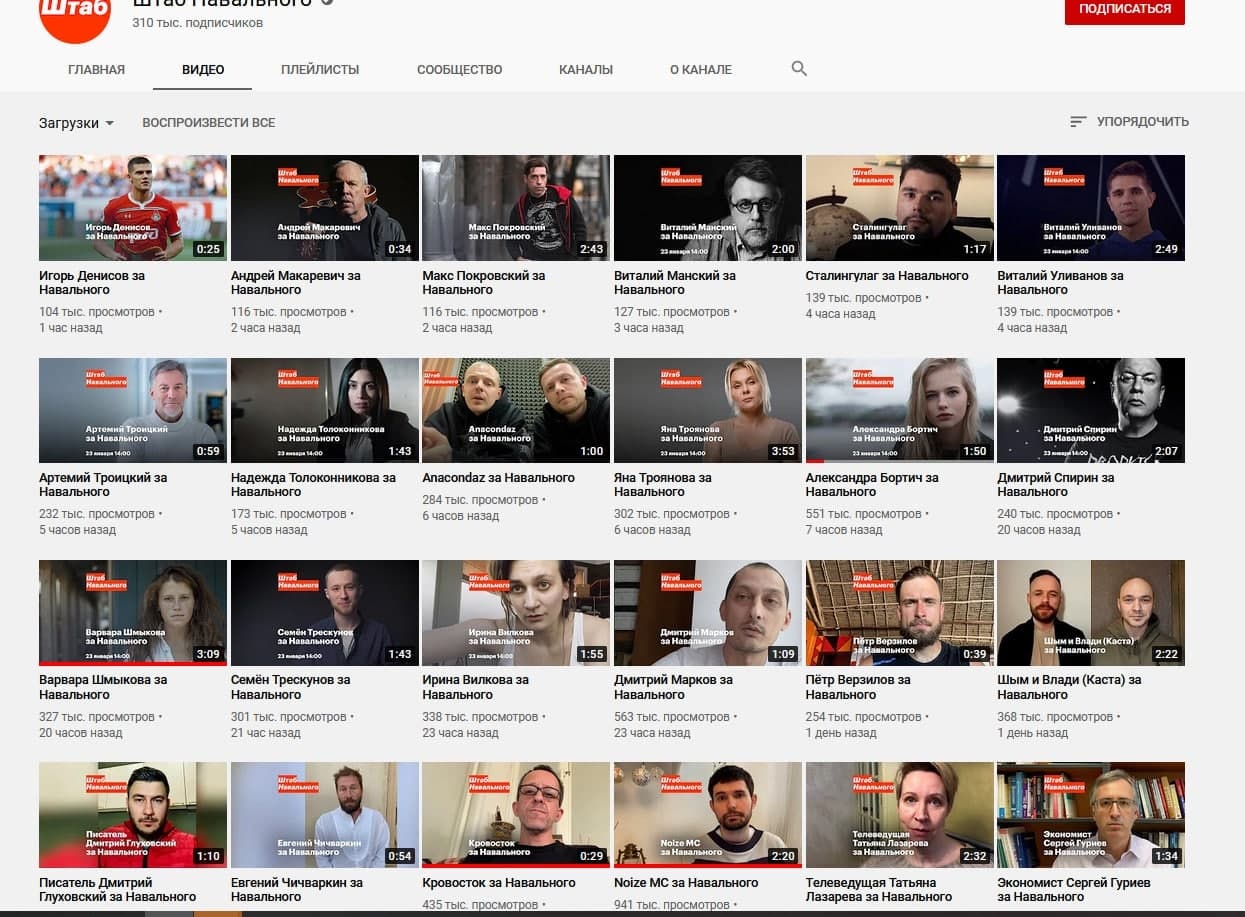Screen dimensions: 1245x917
Task: Open Семён Трескунов video thumbnail
Action: coord(325,613)
